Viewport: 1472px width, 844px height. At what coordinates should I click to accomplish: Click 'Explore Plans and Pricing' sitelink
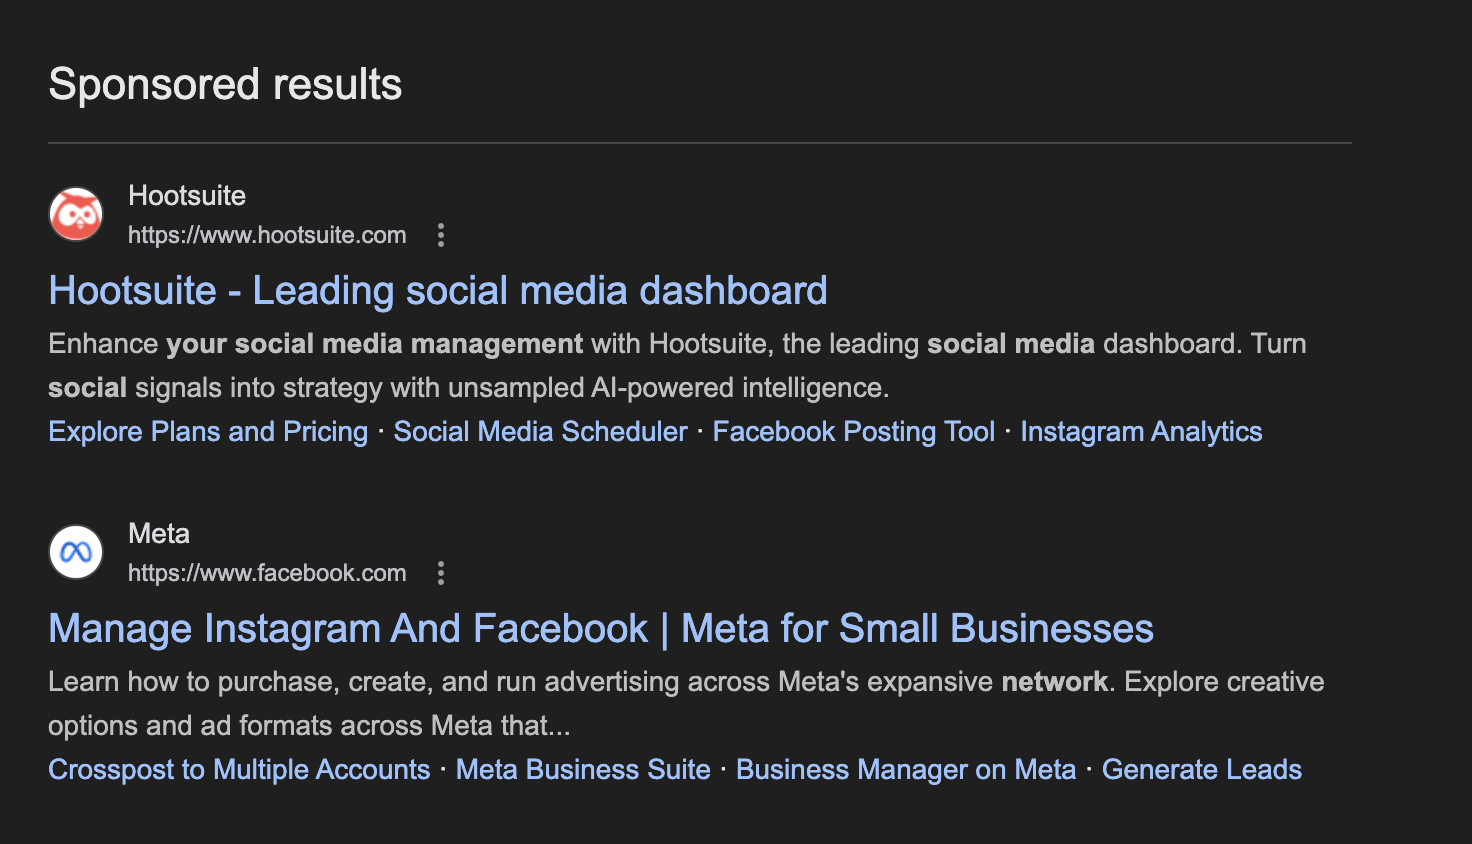[x=207, y=431]
